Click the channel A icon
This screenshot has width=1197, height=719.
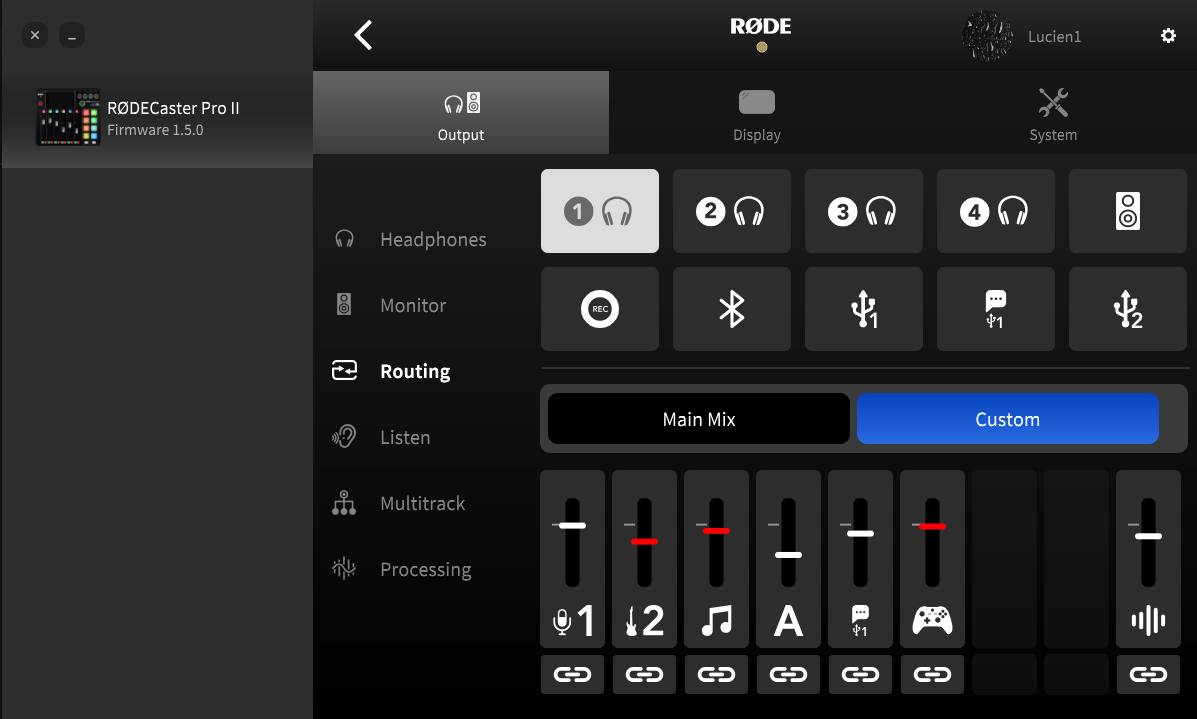point(788,621)
